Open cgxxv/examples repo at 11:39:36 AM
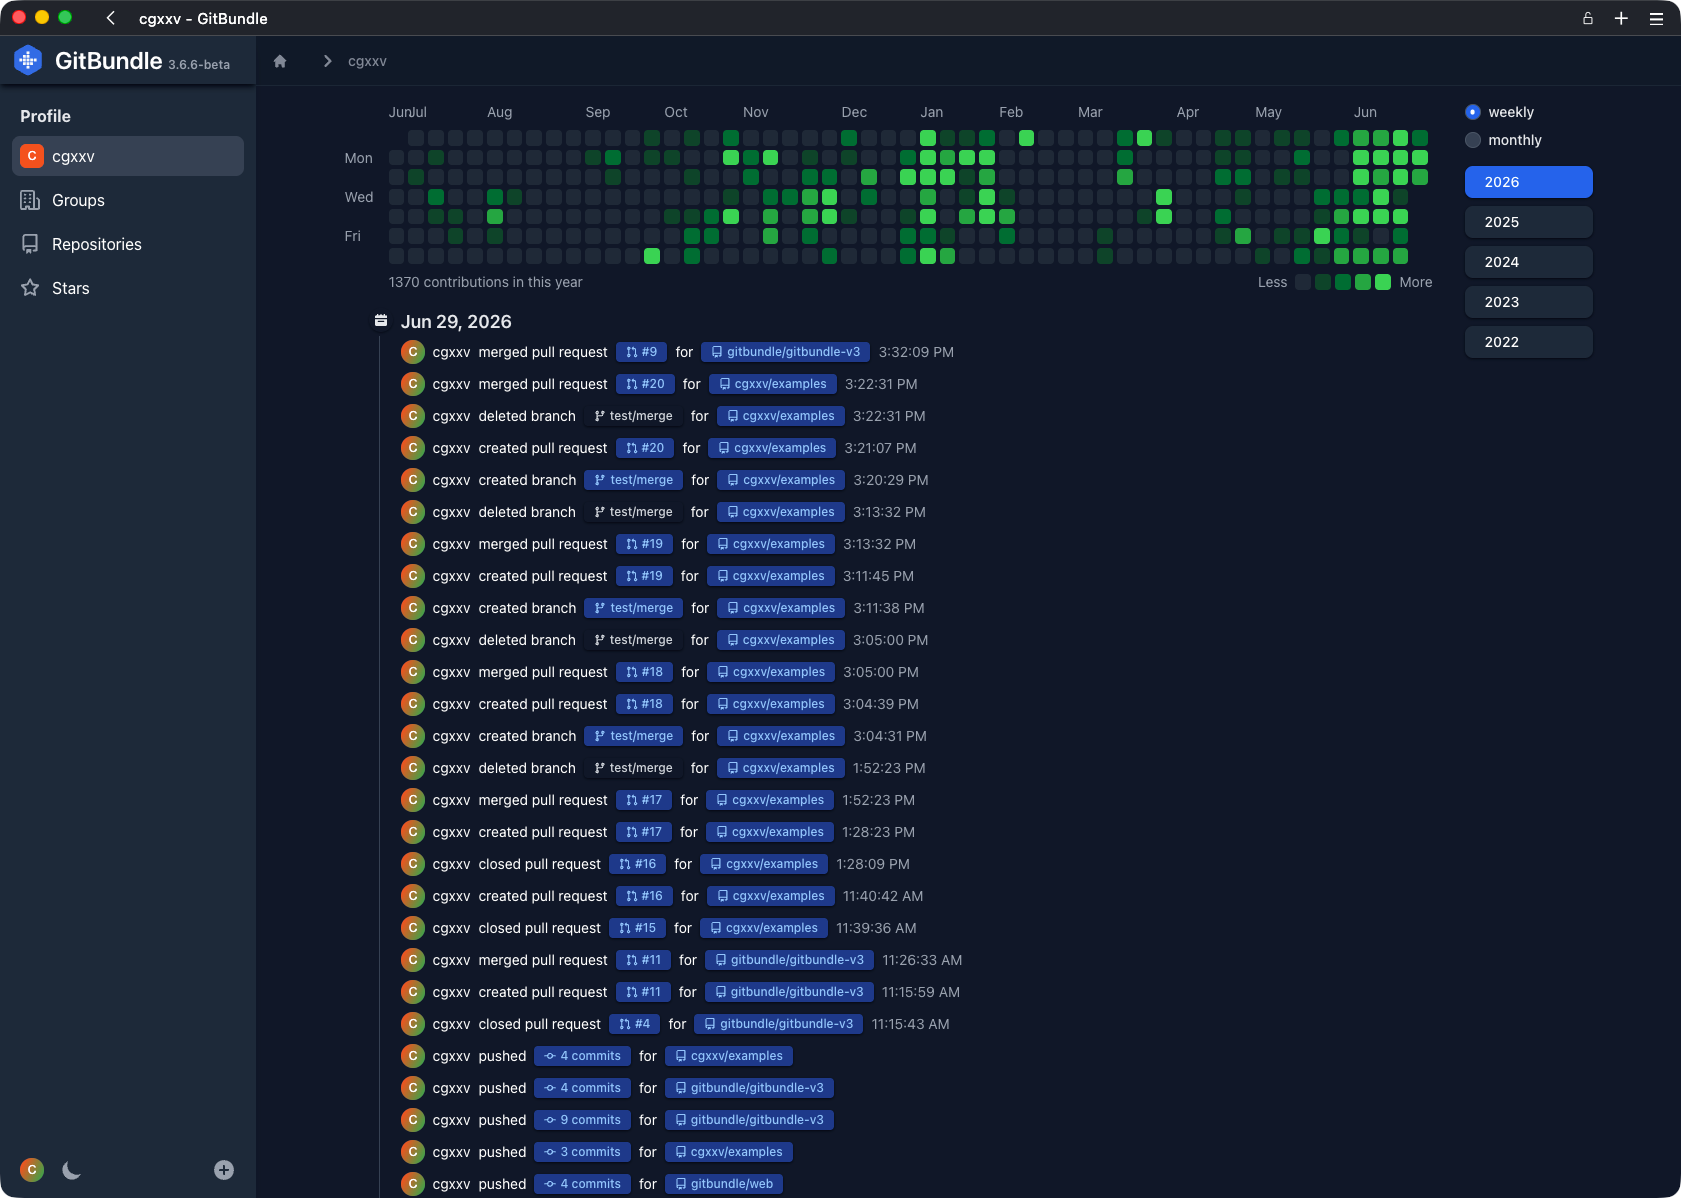The image size is (1681, 1198). pos(764,928)
